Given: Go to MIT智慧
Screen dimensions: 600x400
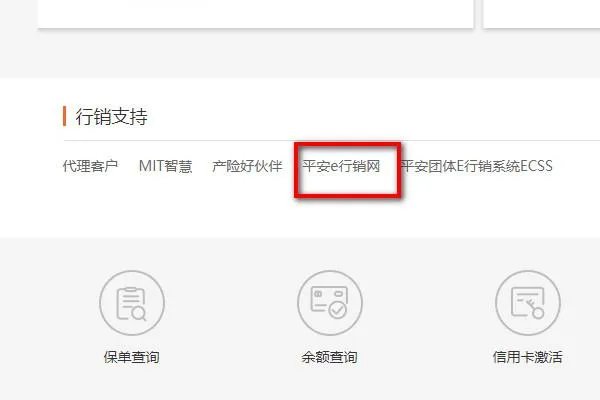Looking at the screenshot, I should (x=166, y=166).
